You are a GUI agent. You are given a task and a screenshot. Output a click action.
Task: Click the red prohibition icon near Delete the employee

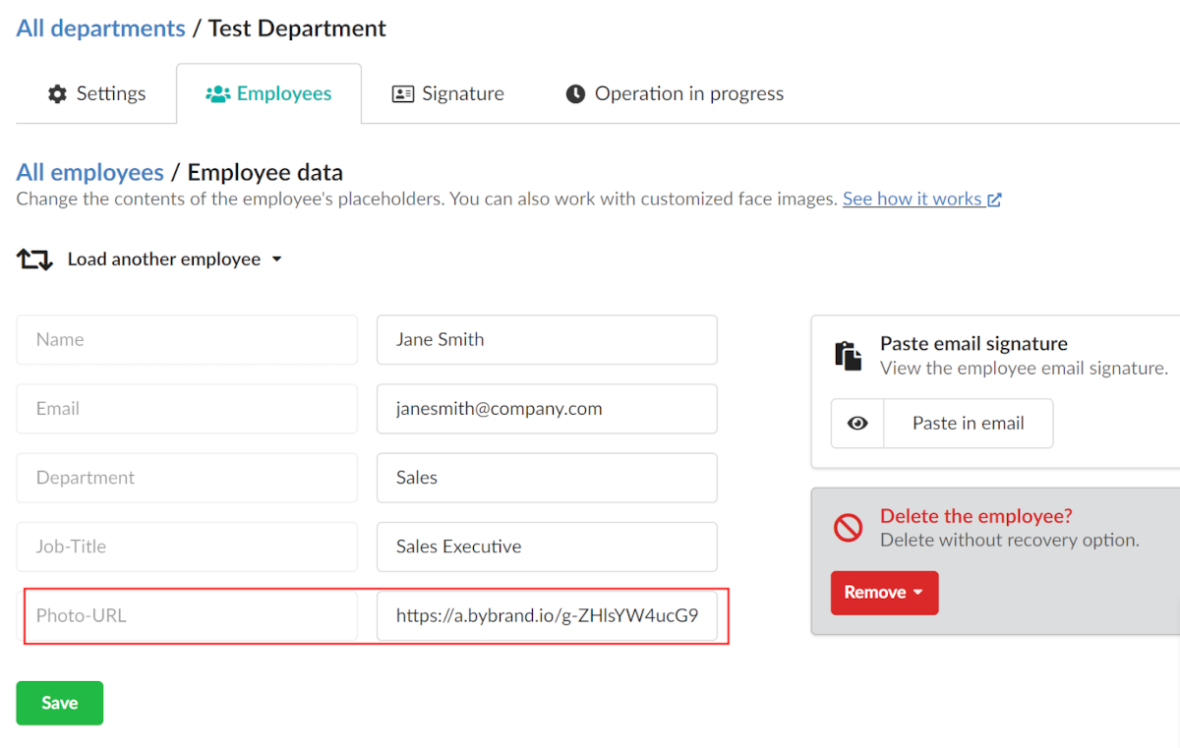coord(848,528)
